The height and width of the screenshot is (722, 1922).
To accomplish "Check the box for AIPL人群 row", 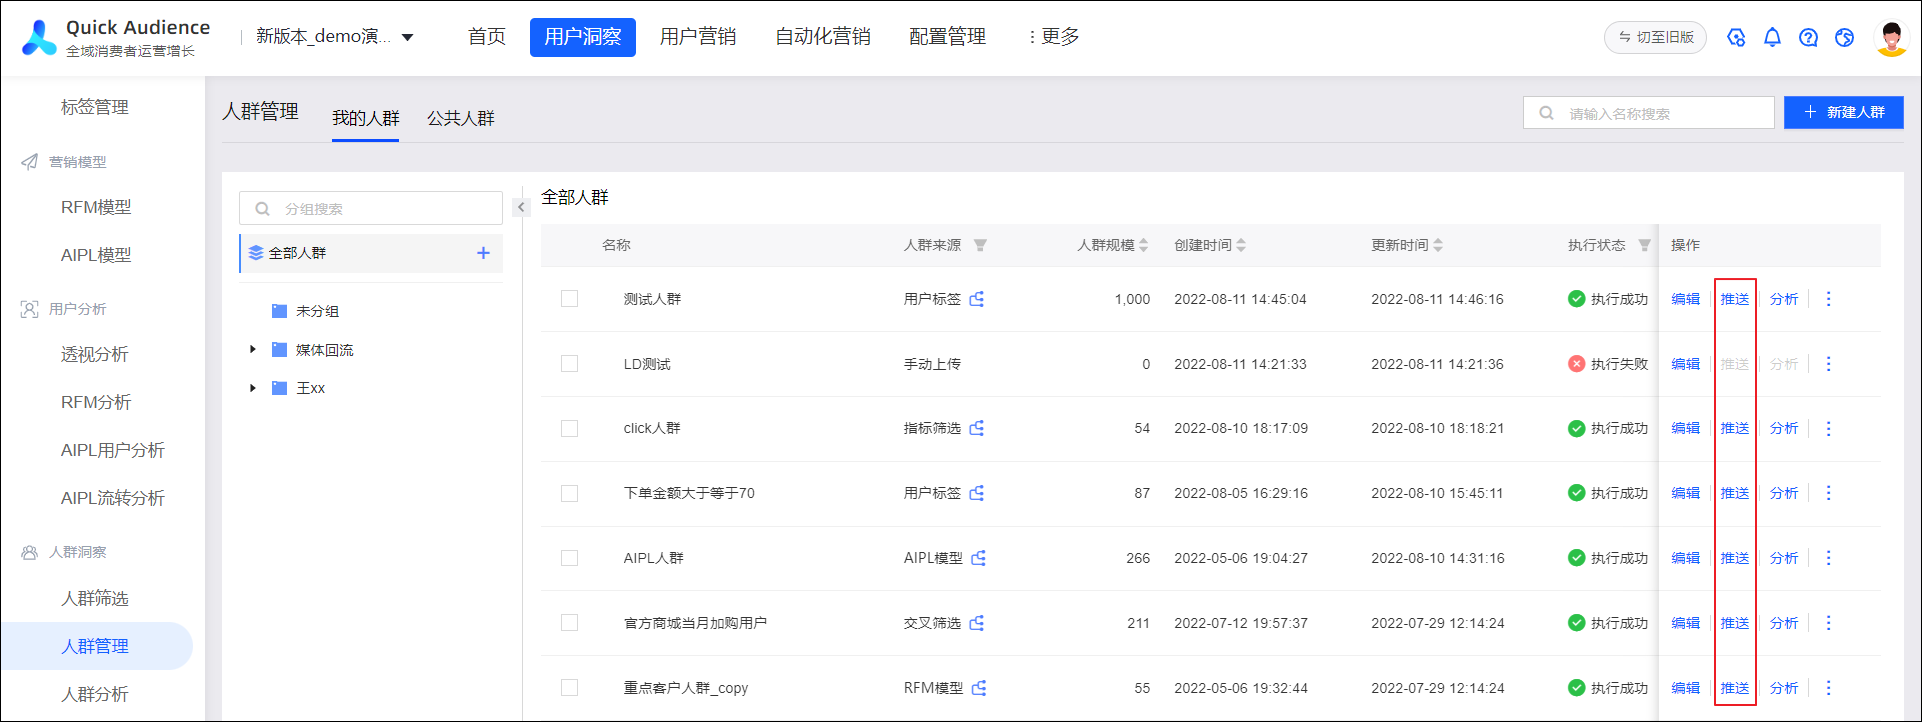I will [570, 558].
